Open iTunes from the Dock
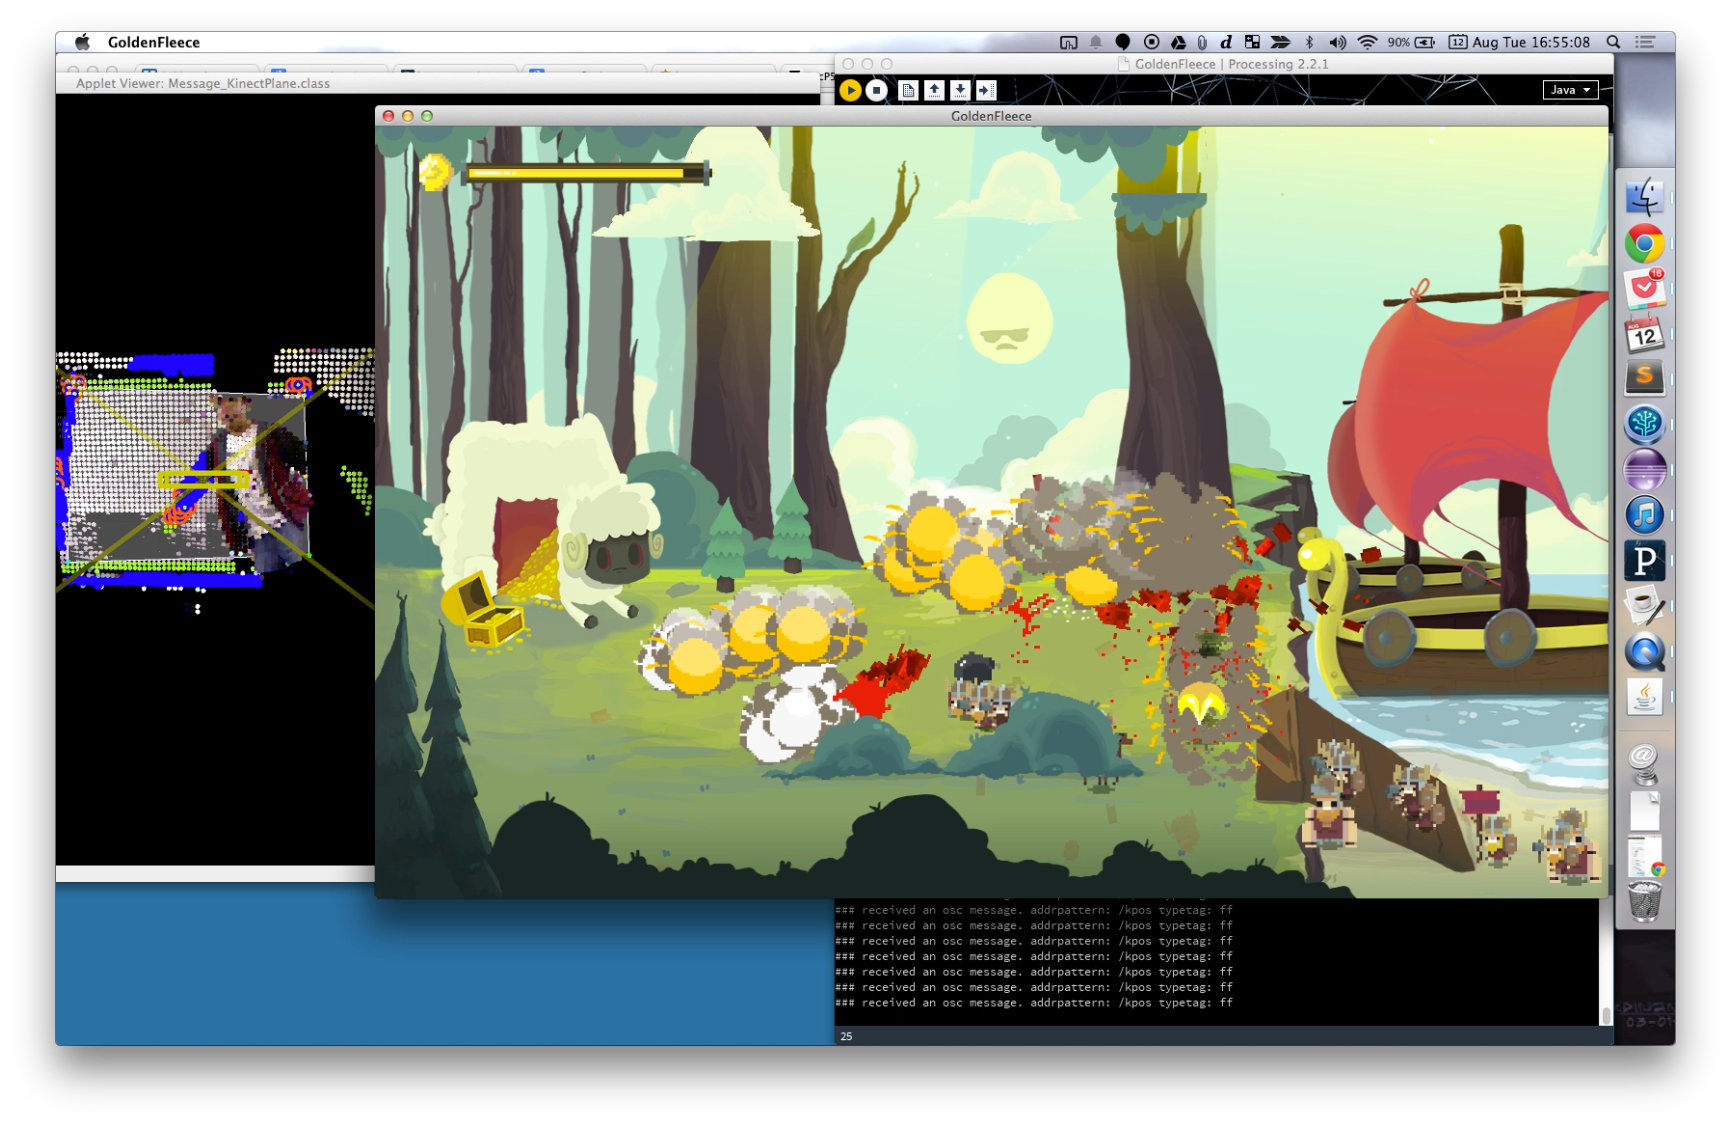This screenshot has height=1125, width=1731. [1644, 515]
